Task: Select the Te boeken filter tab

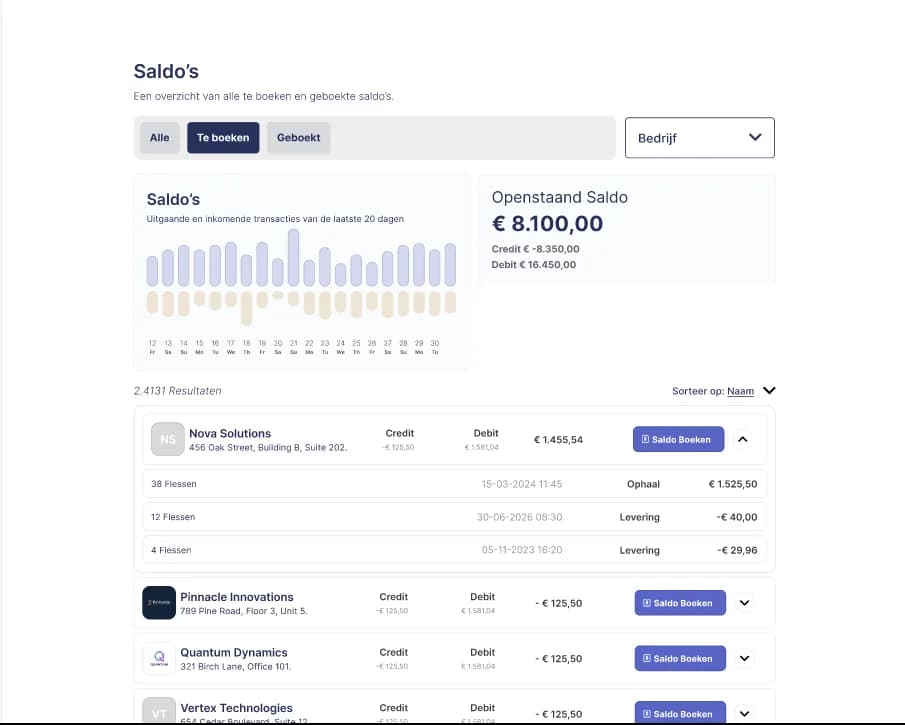Action: [x=223, y=137]
